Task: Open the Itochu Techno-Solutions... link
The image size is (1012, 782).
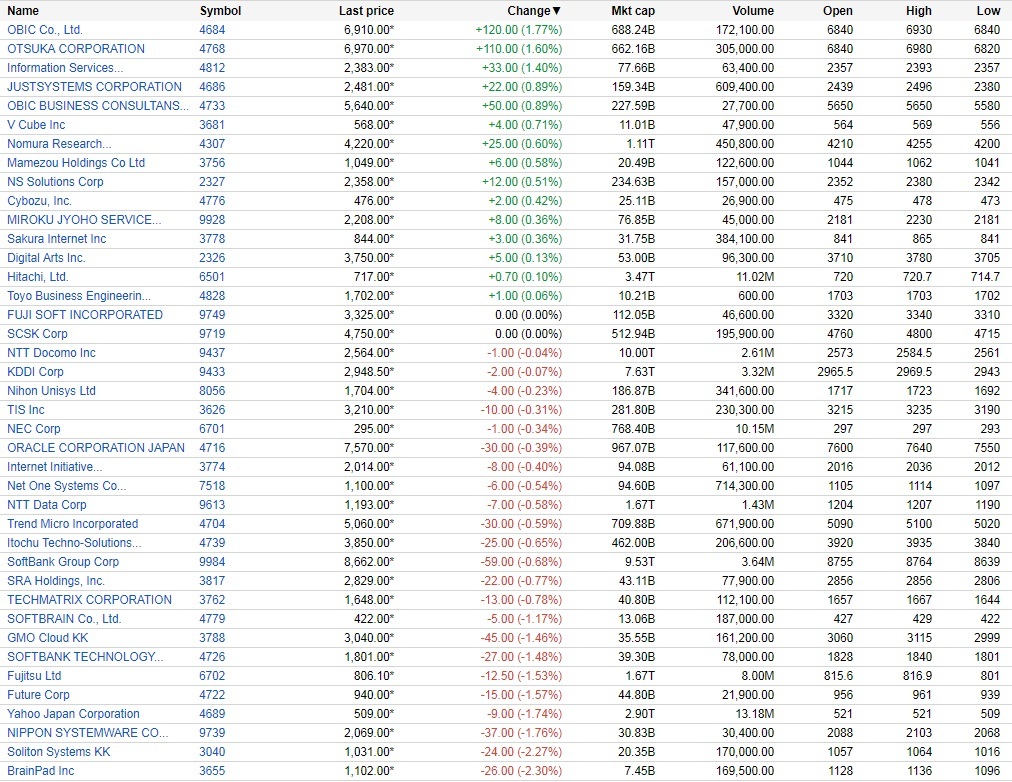Action: pyautogui.click(x=74, y=543)
